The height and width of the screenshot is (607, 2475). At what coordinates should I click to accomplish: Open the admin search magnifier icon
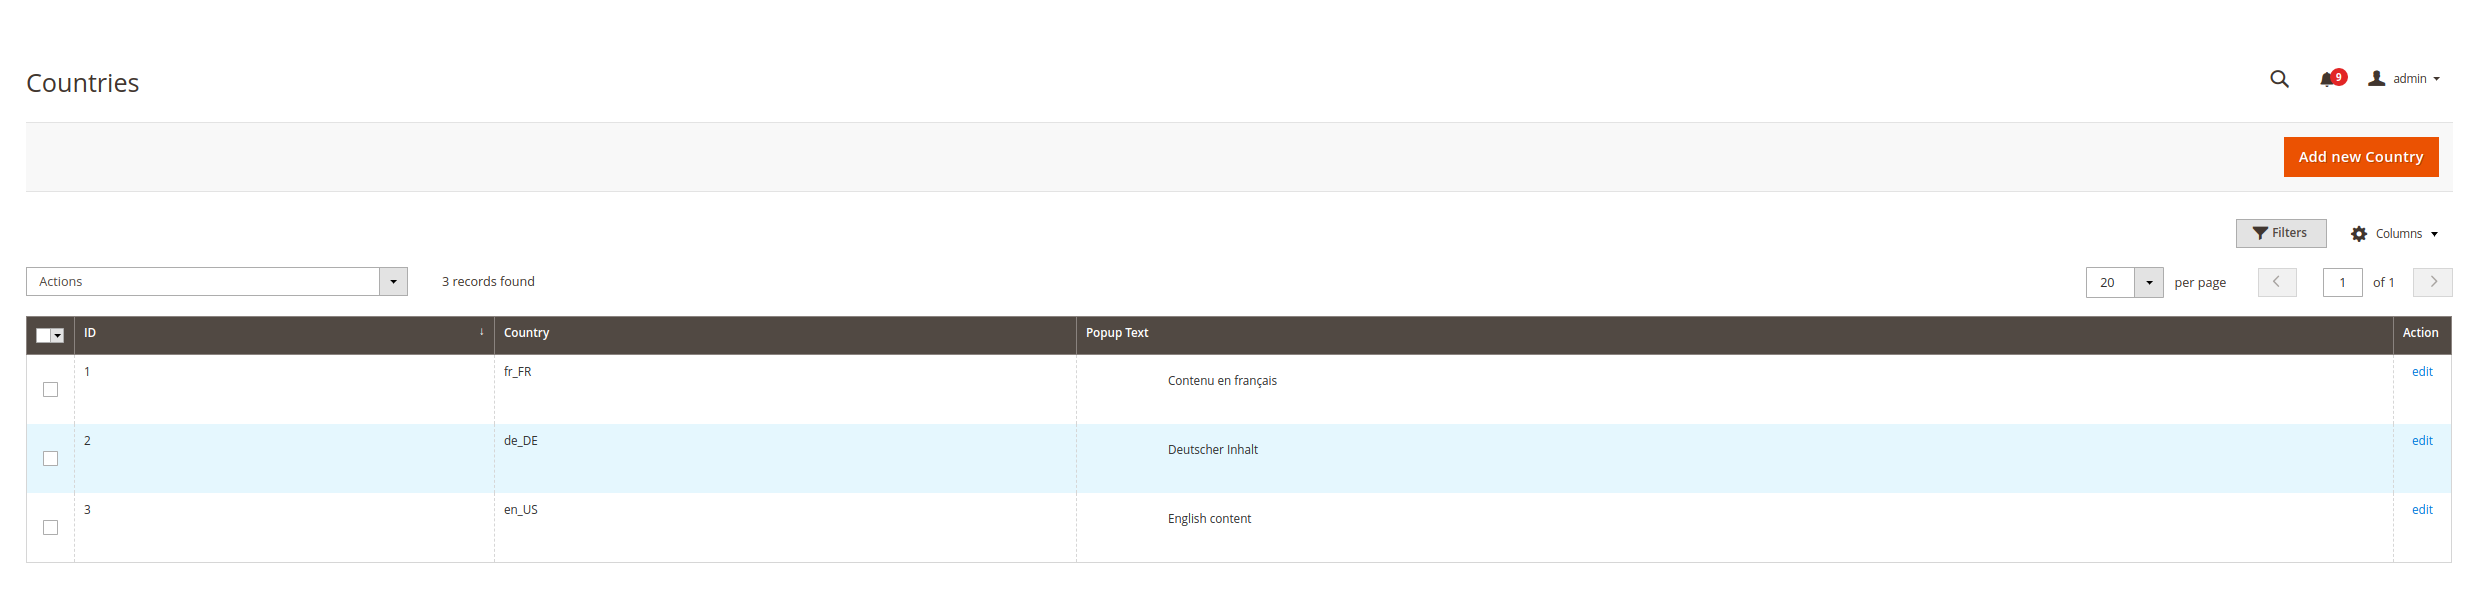[2279, 79]
